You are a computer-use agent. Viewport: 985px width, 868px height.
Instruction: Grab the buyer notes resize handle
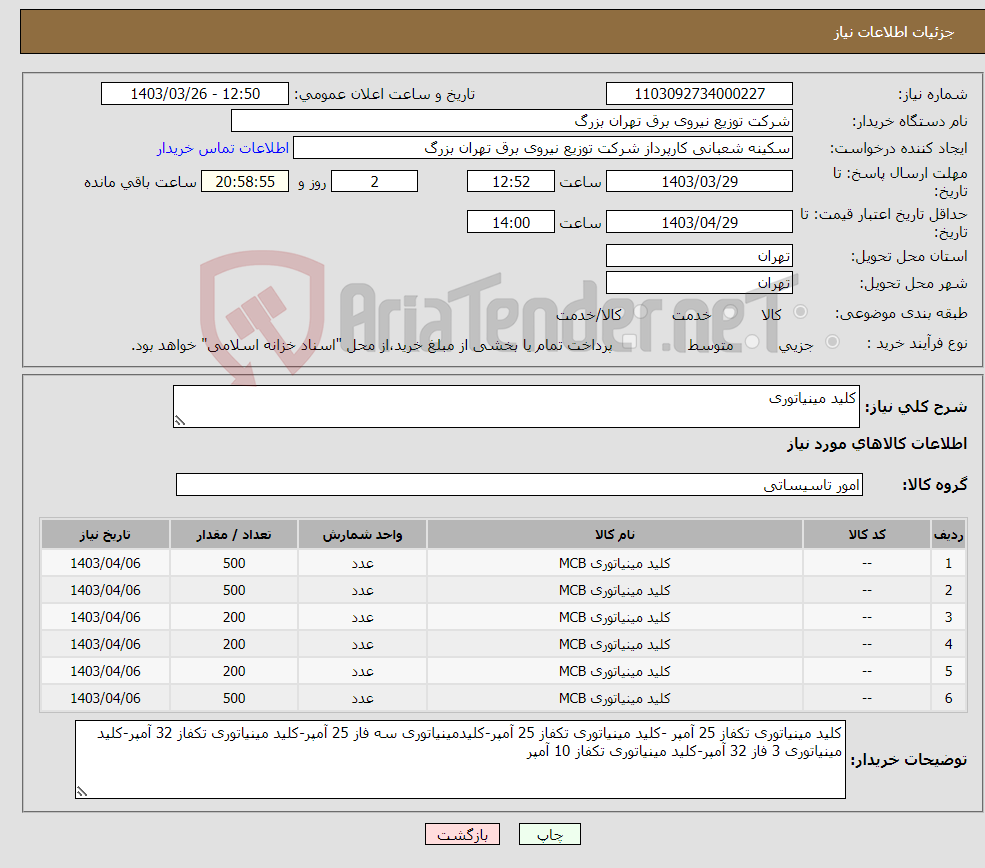click(82, 792)
